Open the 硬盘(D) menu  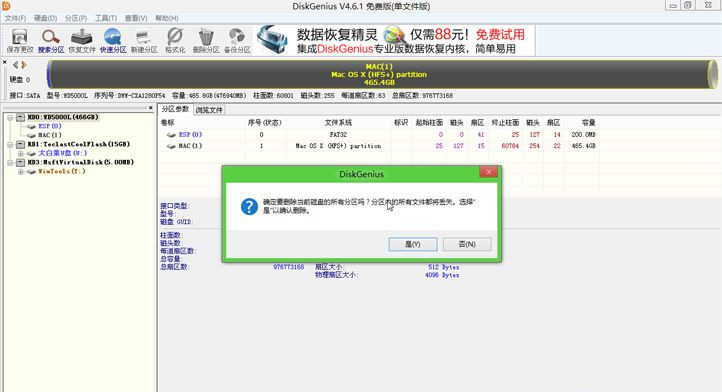[x=46, y=18]
